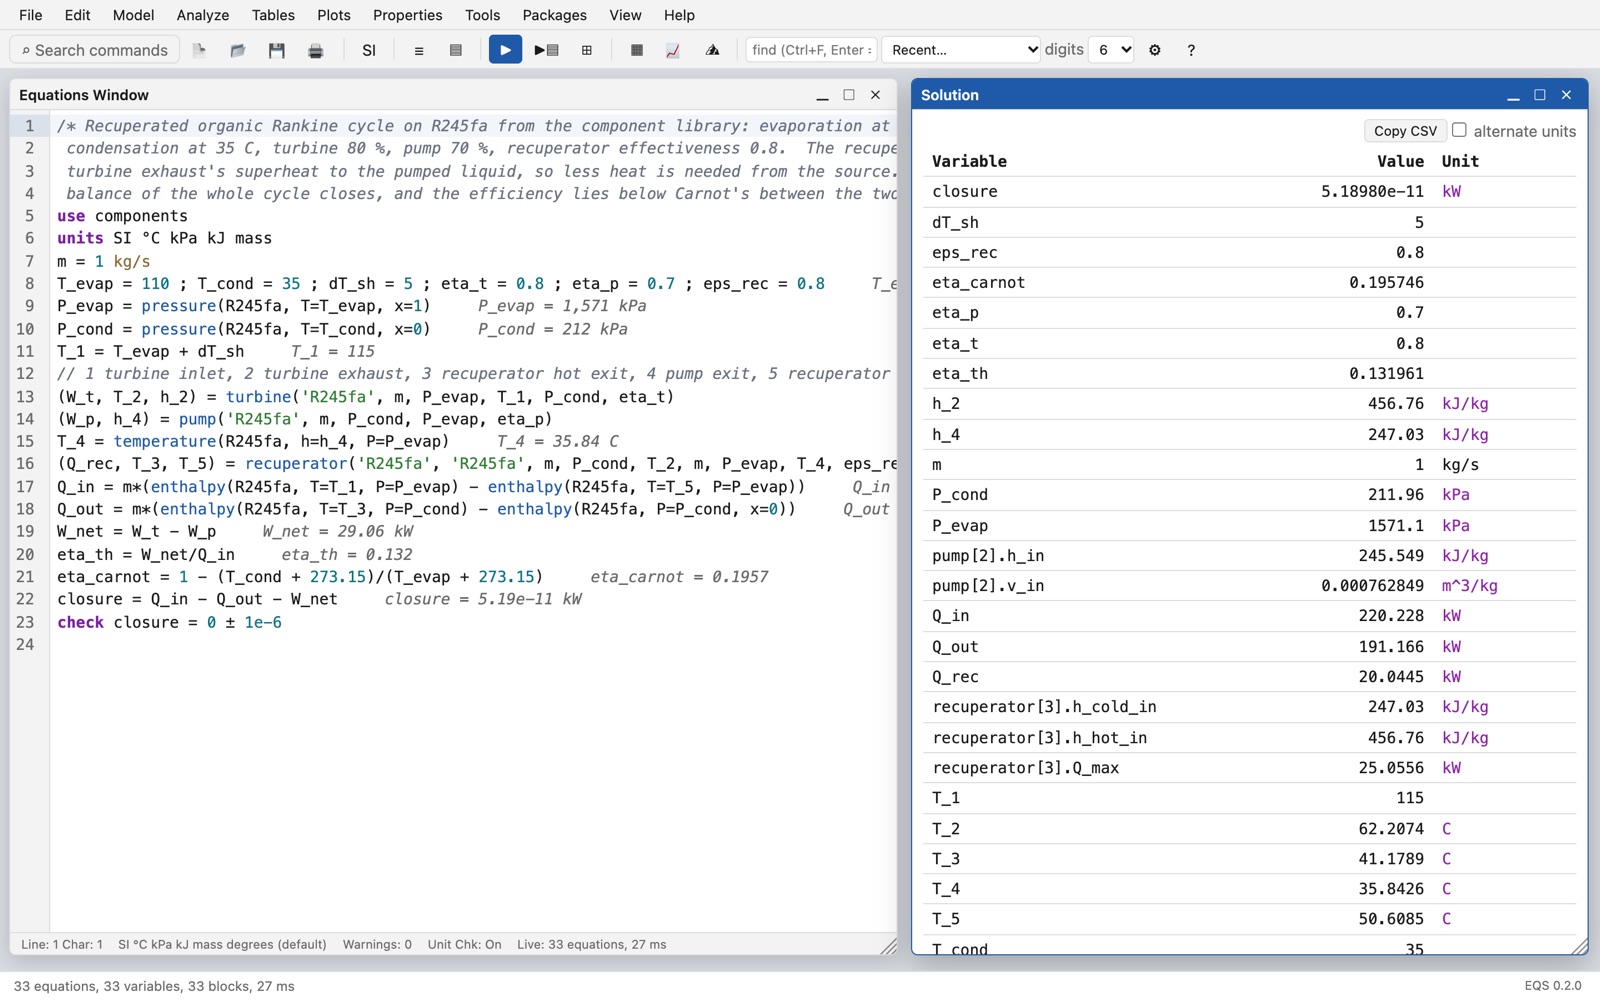Click the three-lines list icon in toolbar
This screenshot has width=1600, height=1000.
[419, 50]
